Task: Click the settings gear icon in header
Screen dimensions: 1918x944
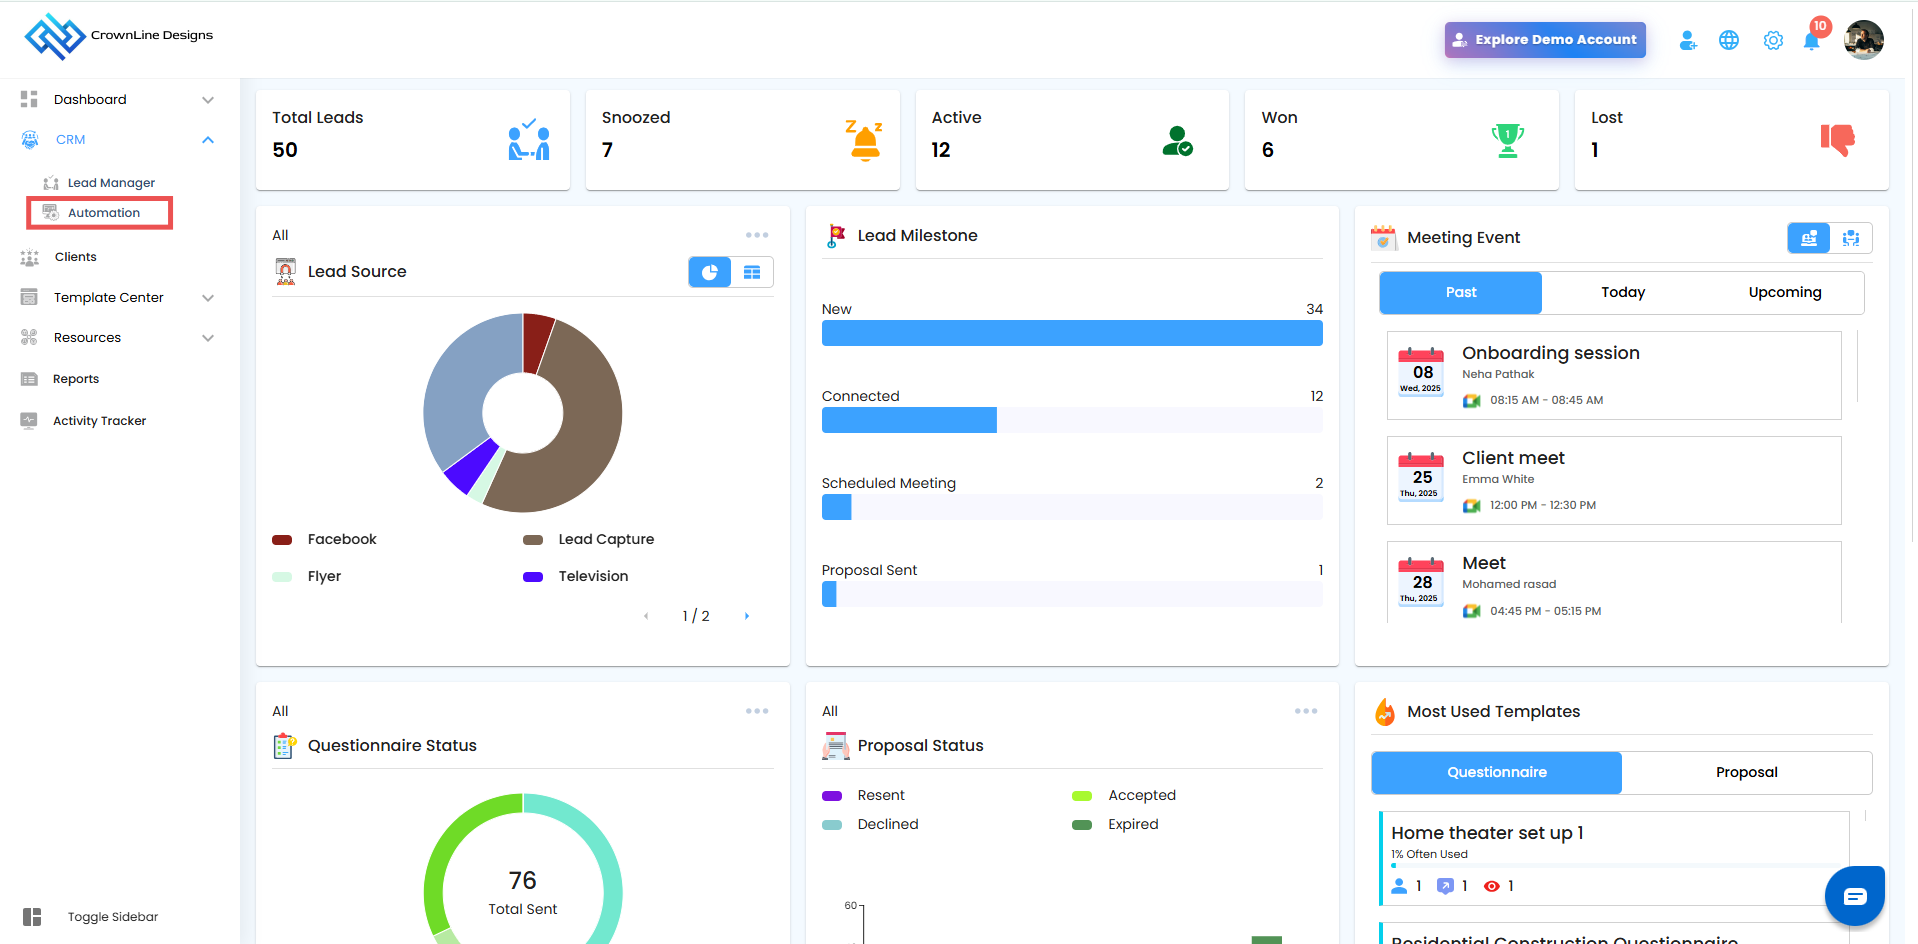Action: [x=1772, y=41]
